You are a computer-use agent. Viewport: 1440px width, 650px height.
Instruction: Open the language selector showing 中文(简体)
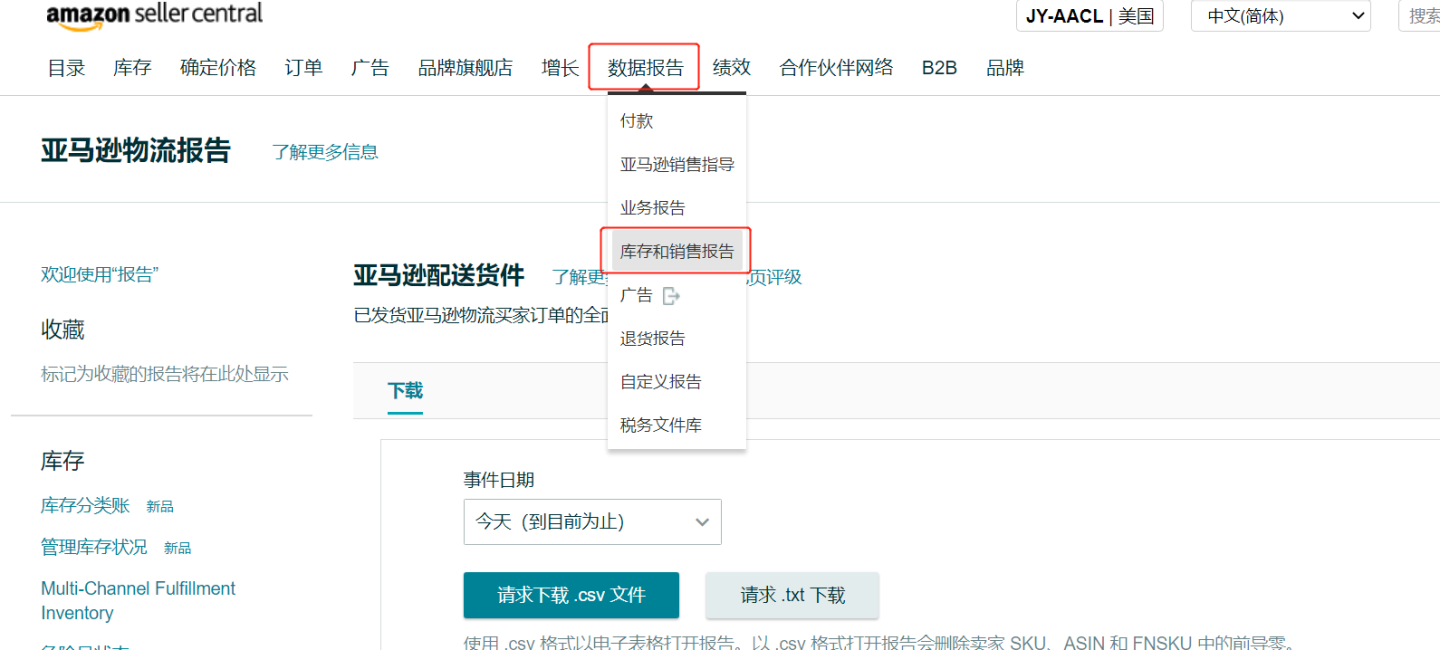point(1280,16)
